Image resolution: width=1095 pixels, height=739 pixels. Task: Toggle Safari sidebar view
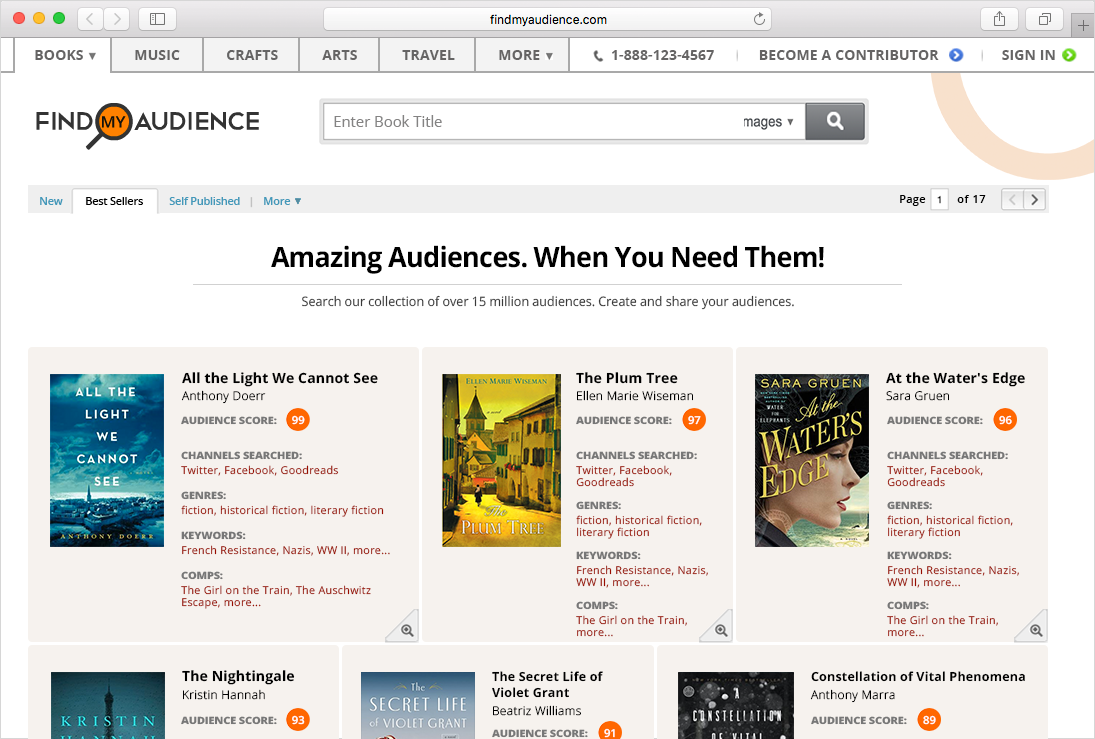(x=157, y=19)
